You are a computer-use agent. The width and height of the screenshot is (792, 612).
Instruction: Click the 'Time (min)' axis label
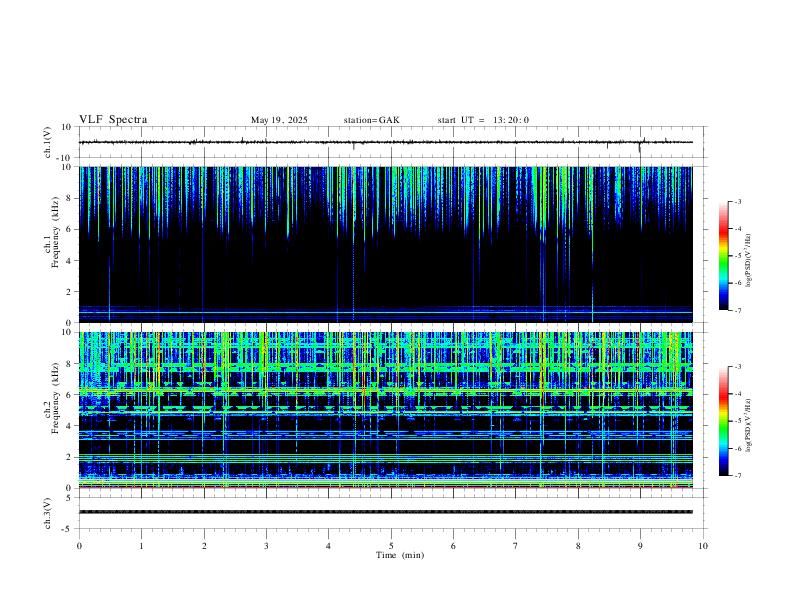(400, 555)
